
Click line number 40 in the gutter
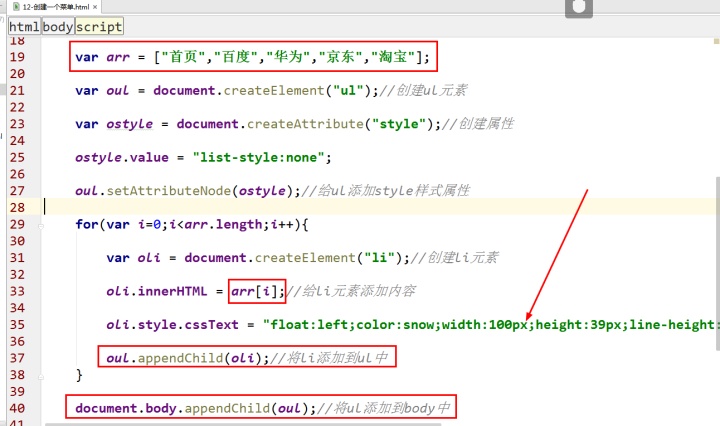tap(17, 408)
